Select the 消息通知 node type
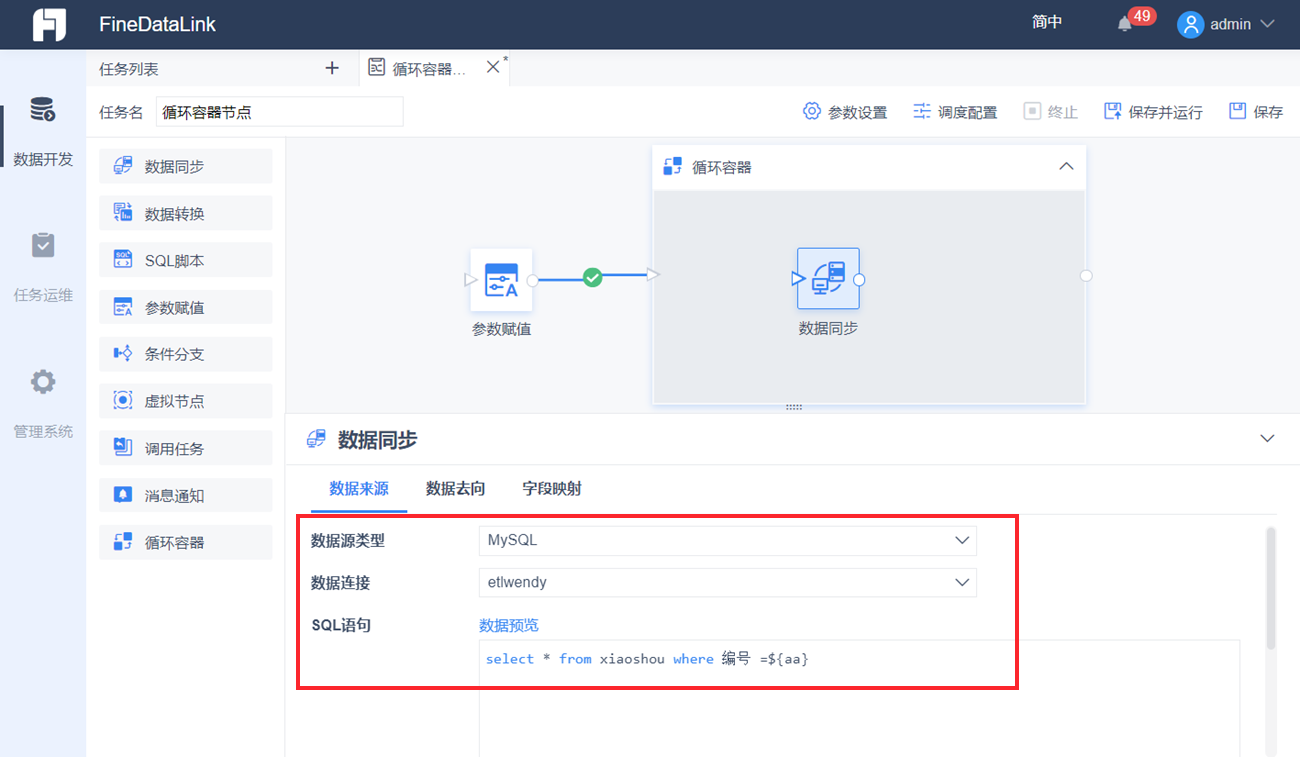 [186, 495]
